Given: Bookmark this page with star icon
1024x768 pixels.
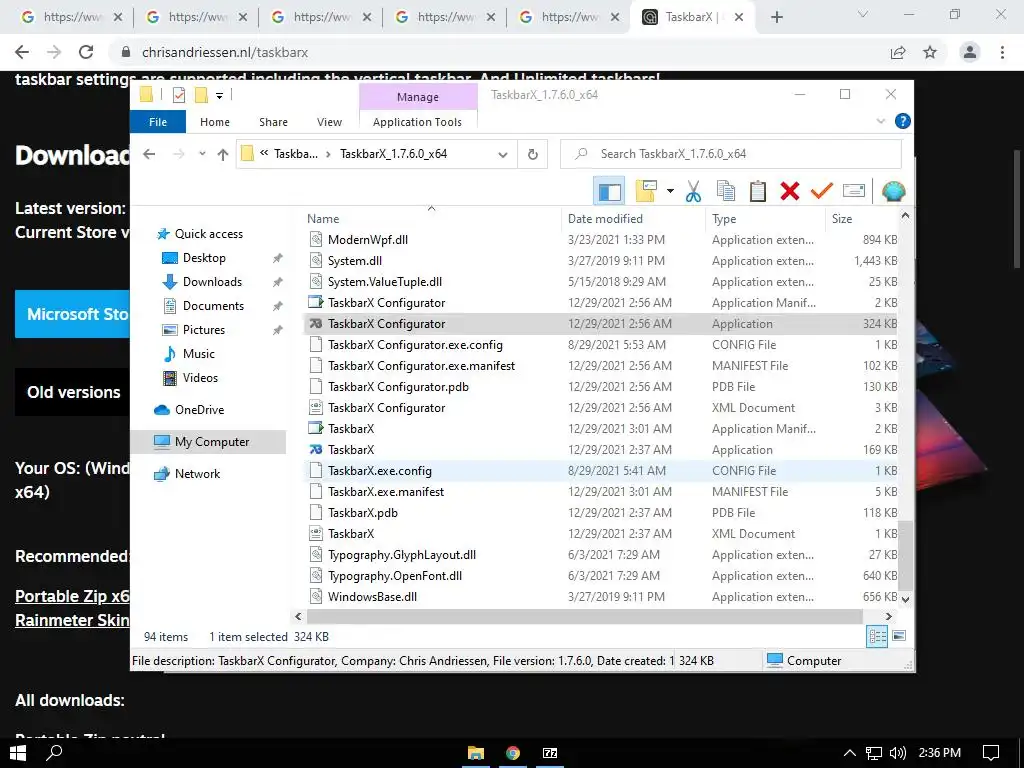Looking at the screenshot, I should click(930, 52).
